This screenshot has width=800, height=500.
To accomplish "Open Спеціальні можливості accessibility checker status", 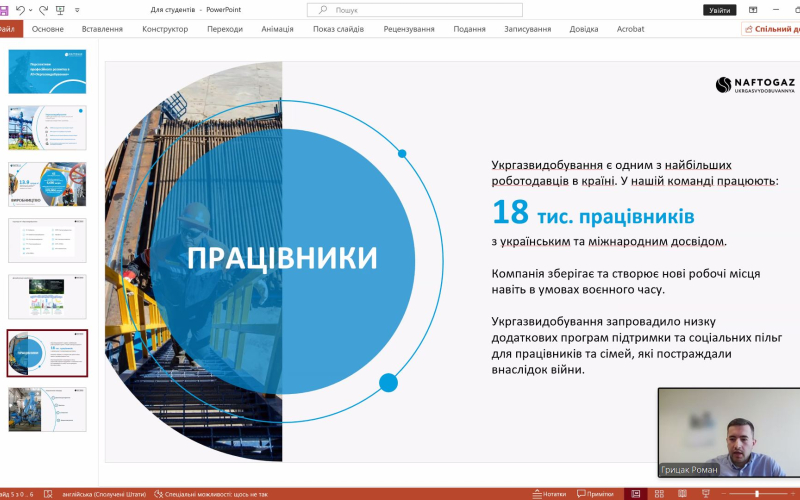I will click(x=211, y=494).
